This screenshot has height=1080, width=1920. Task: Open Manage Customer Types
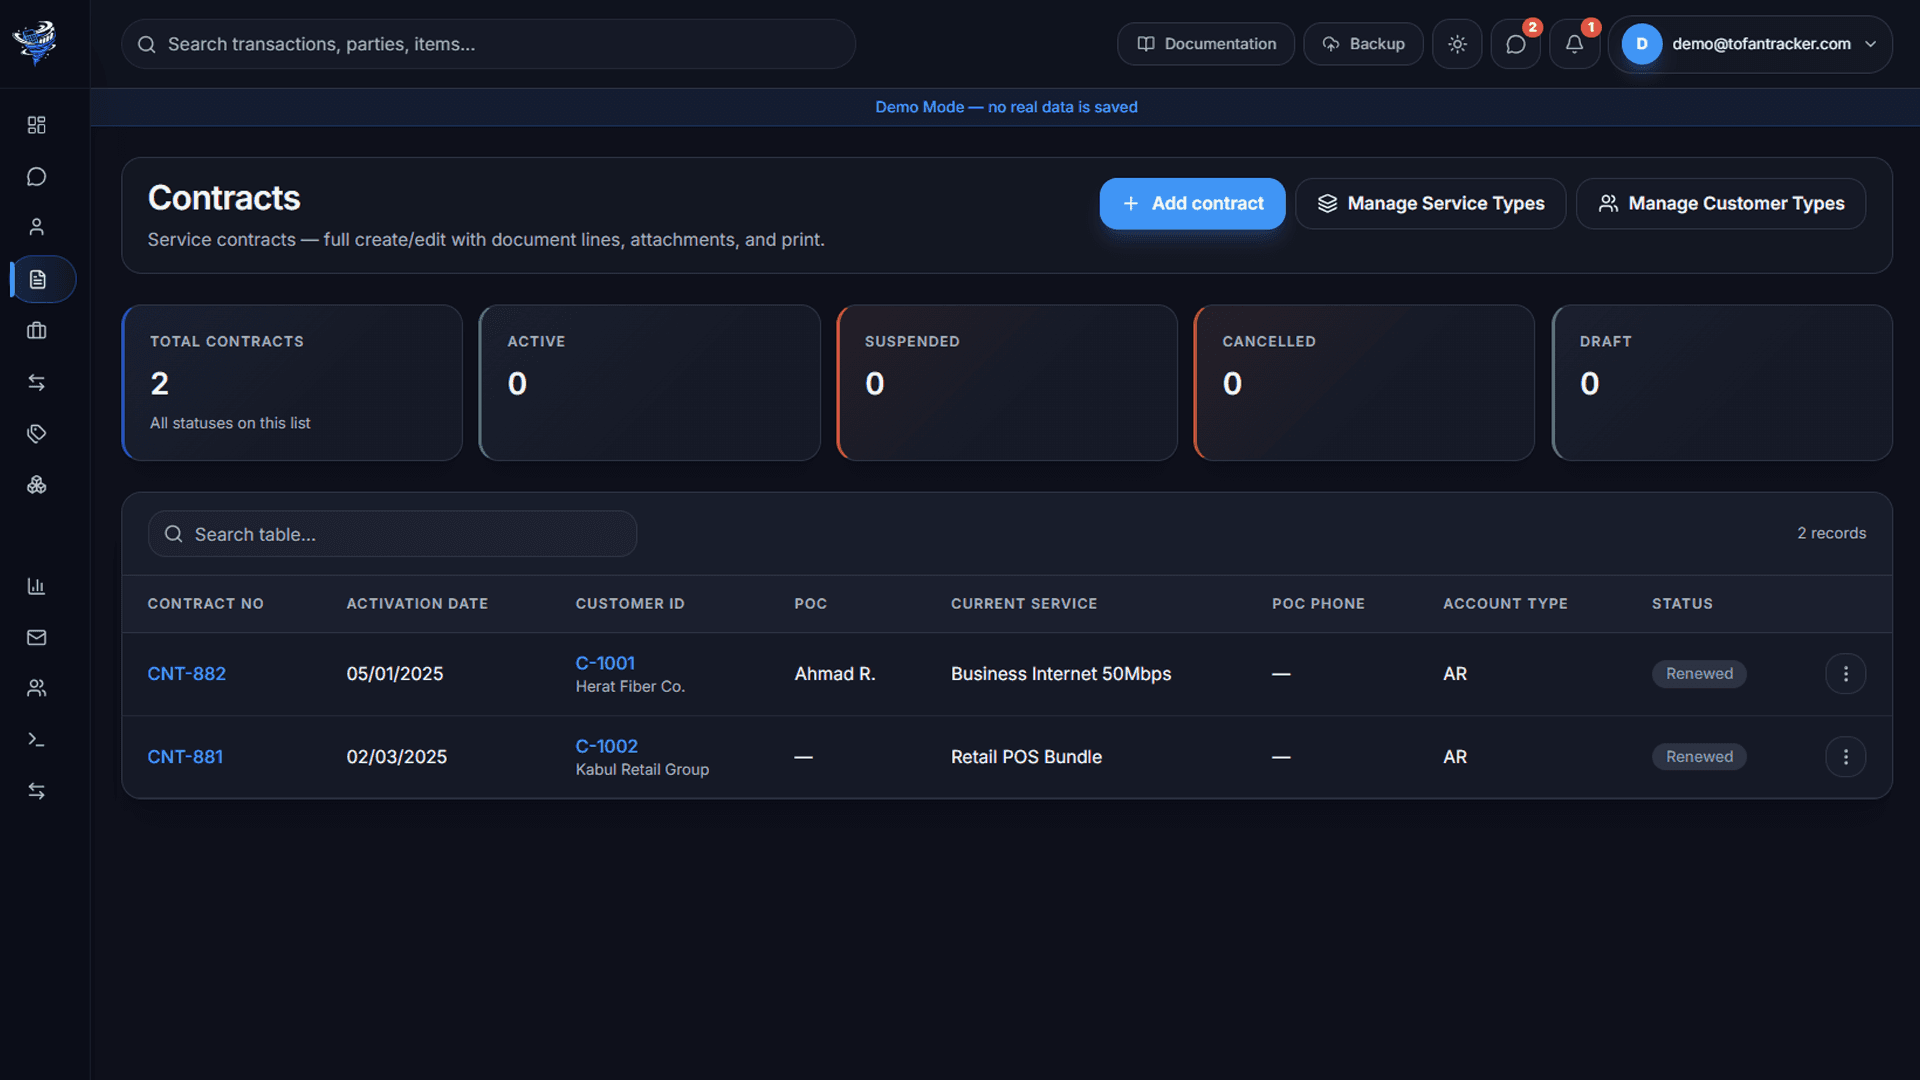point(1721,204)
